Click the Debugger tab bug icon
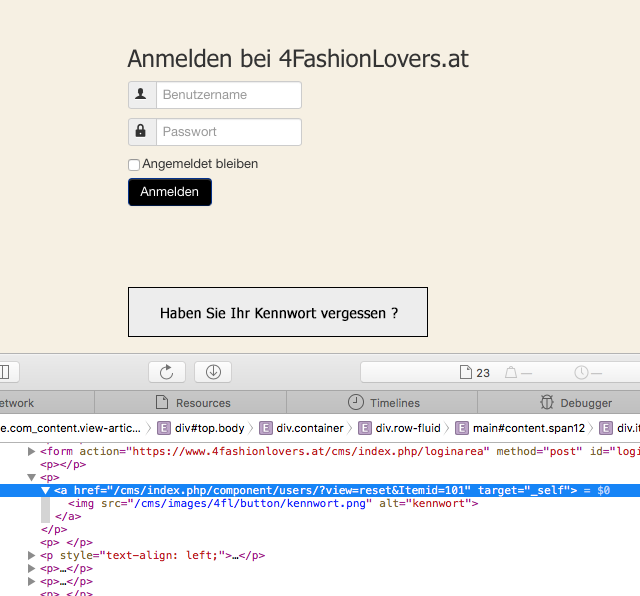Viewport: 640px width, 596px height. tap(547, 402)
